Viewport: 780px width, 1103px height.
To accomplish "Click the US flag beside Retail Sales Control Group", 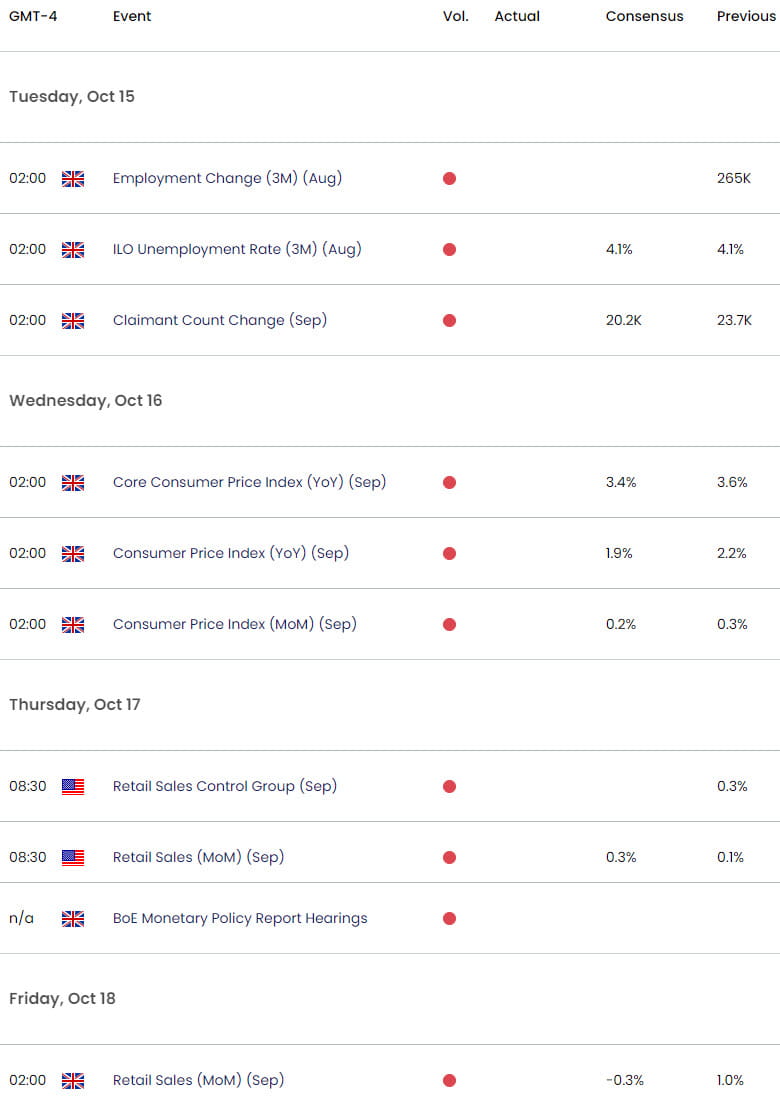I will pos(72,786).
